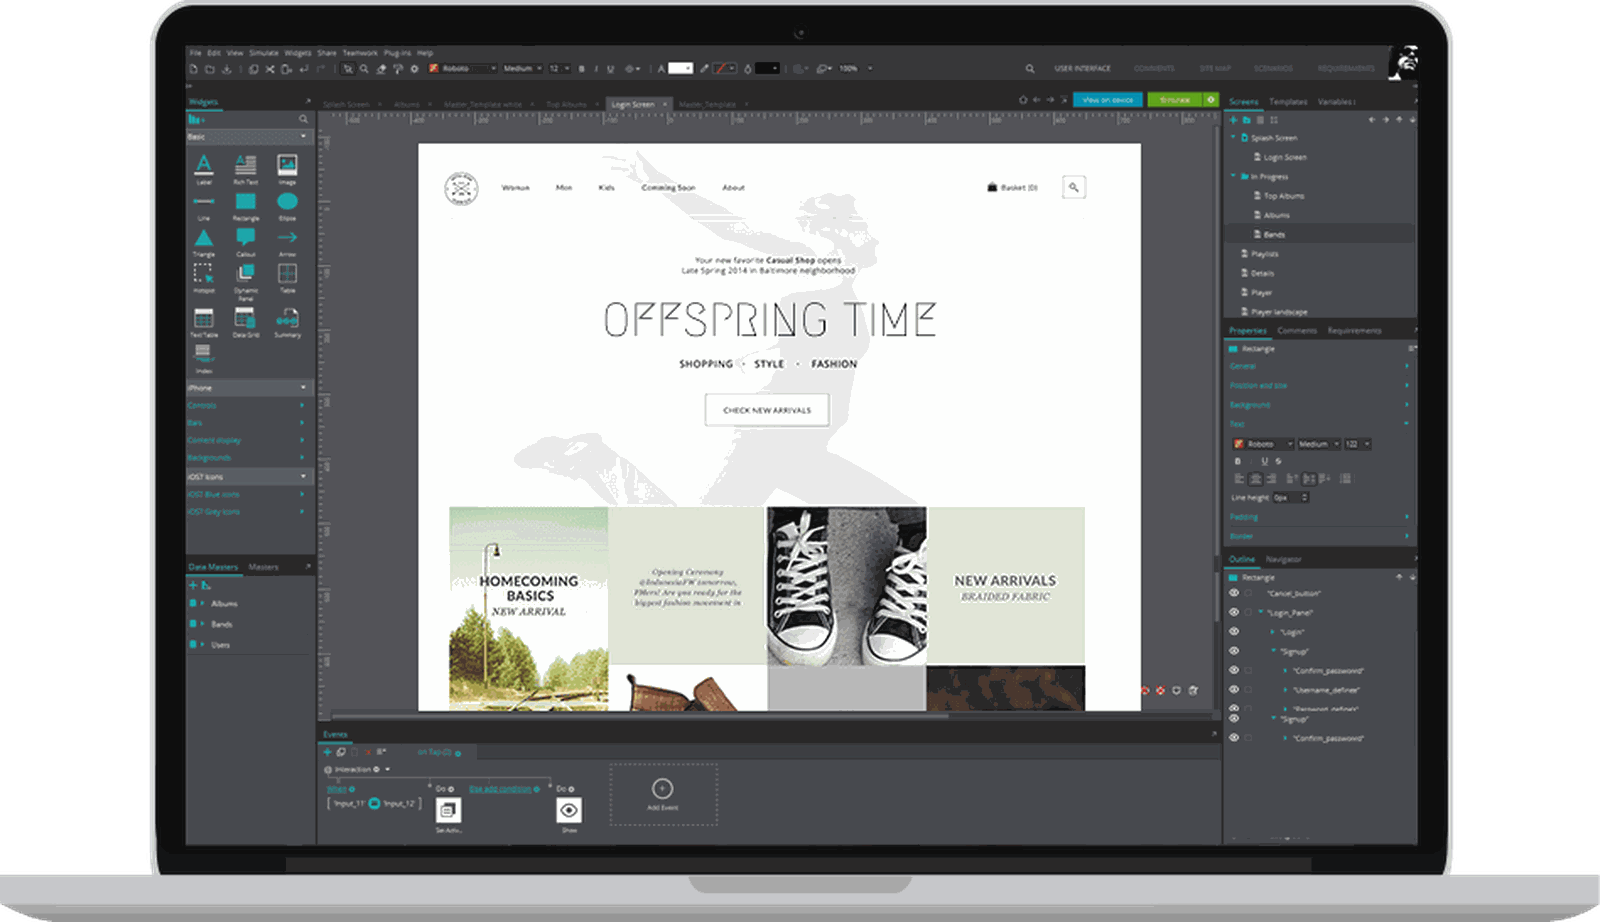Toggle visibility of Login_Panel layer
1600x922 pixels.
[x=1234, y=612]
